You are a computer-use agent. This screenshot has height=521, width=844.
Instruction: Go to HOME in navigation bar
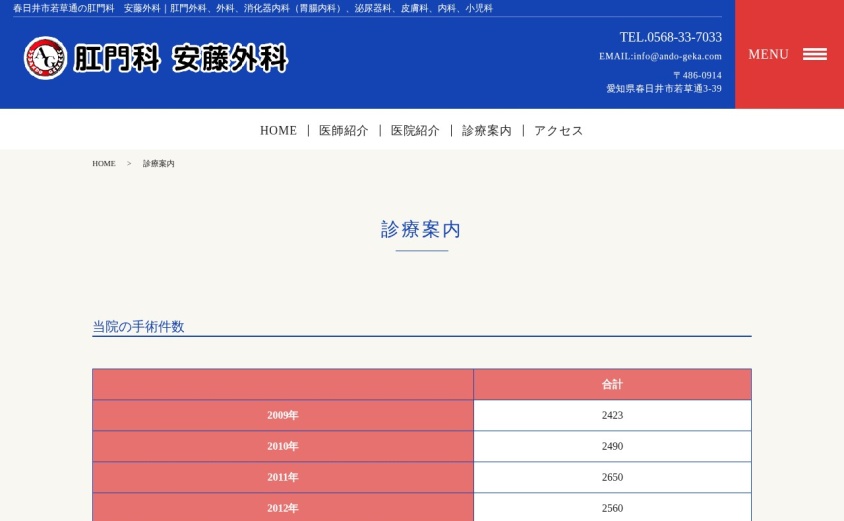point(278,130)
